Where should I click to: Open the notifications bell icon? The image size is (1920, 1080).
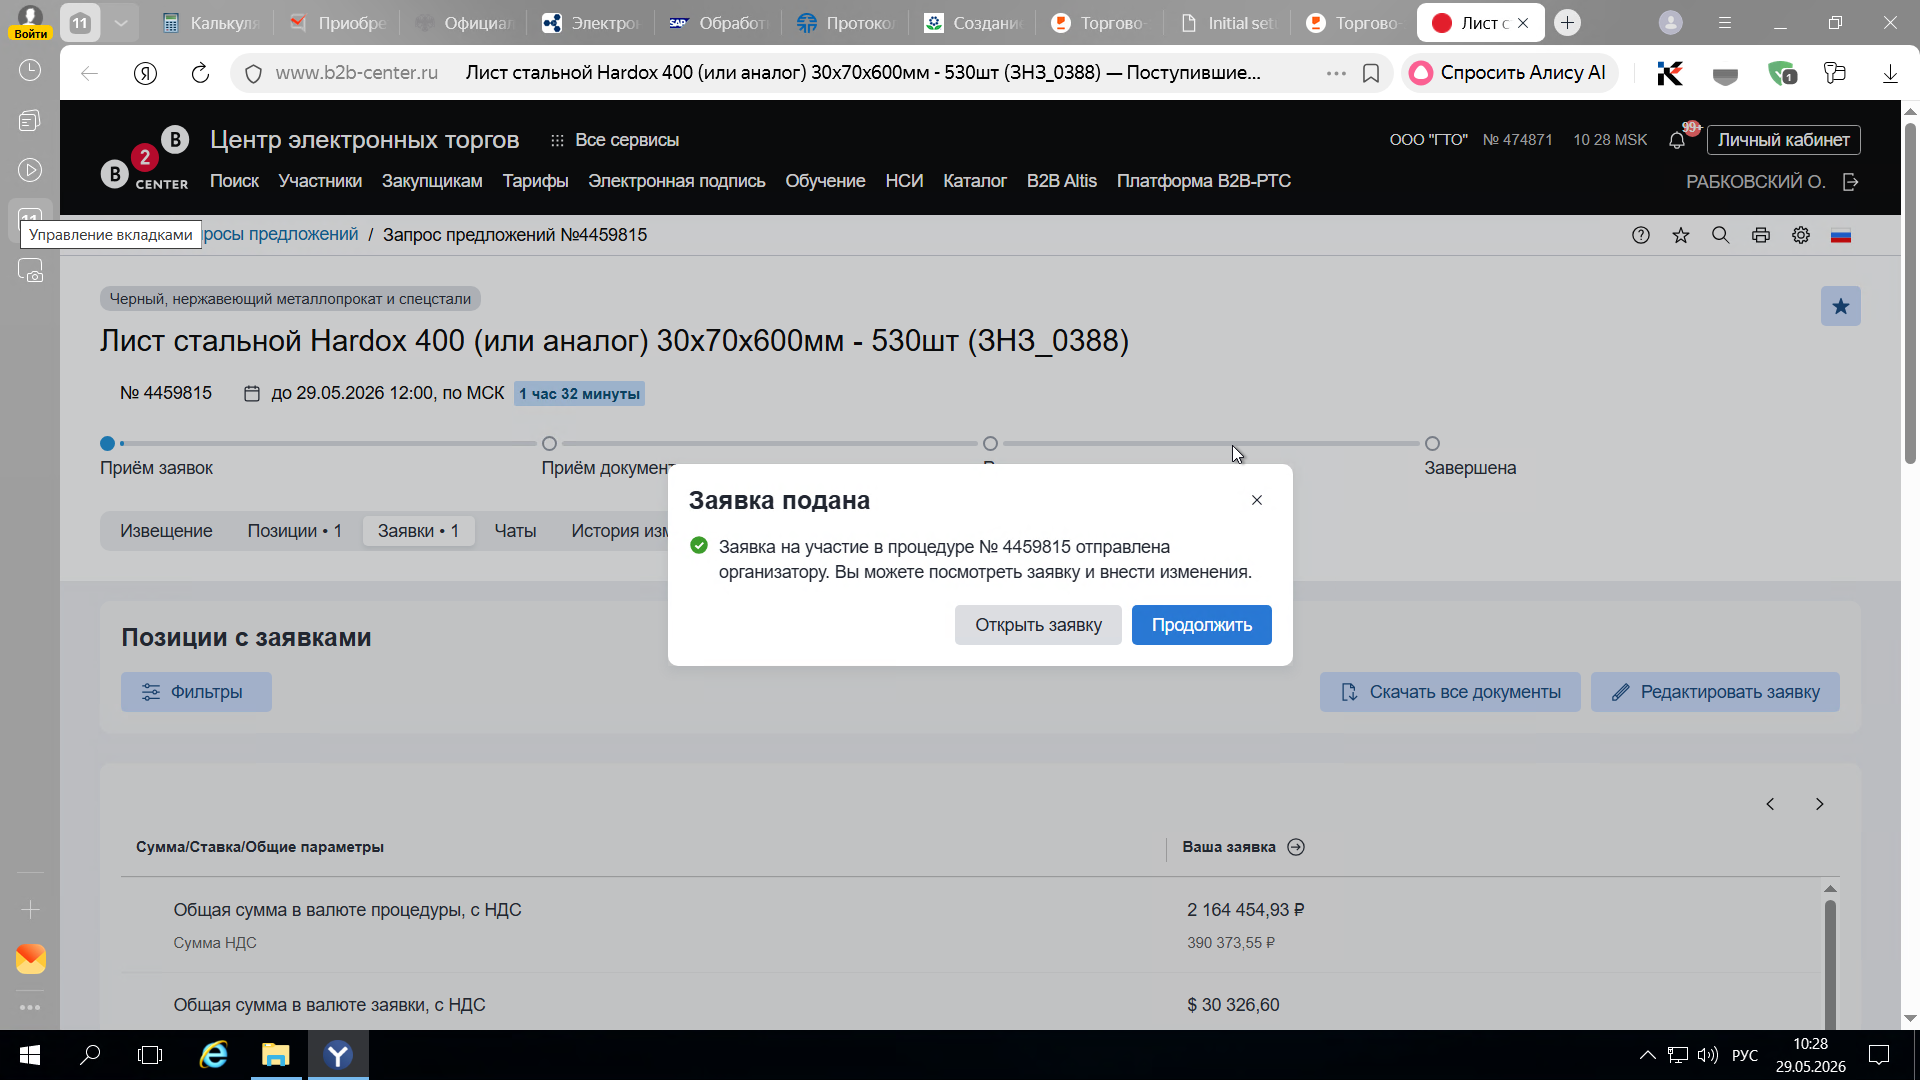[1677, 140]
